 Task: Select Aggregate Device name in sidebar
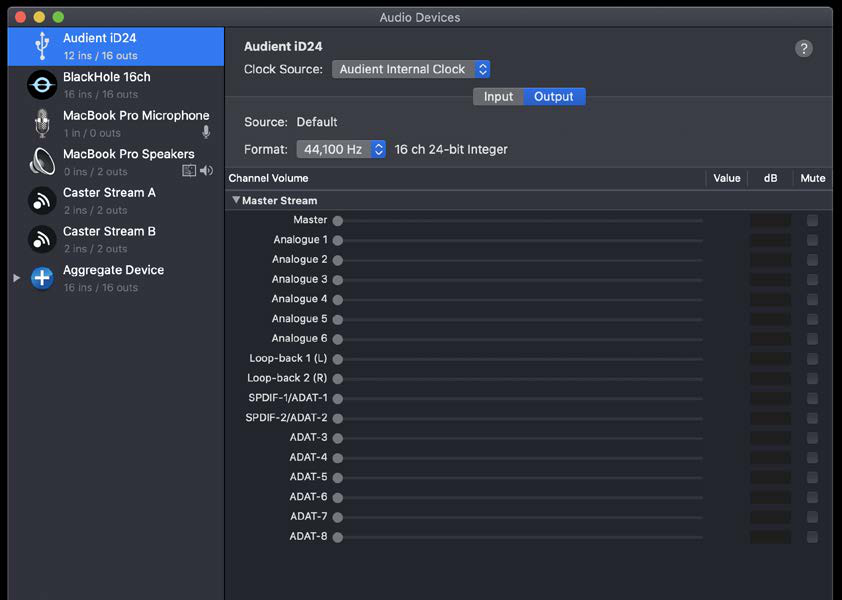[x=113, y=270]
